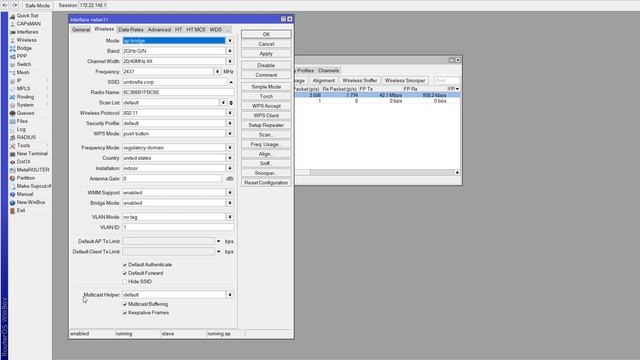
Task: Open a New Terminal
Action: [x=32, y=153]
